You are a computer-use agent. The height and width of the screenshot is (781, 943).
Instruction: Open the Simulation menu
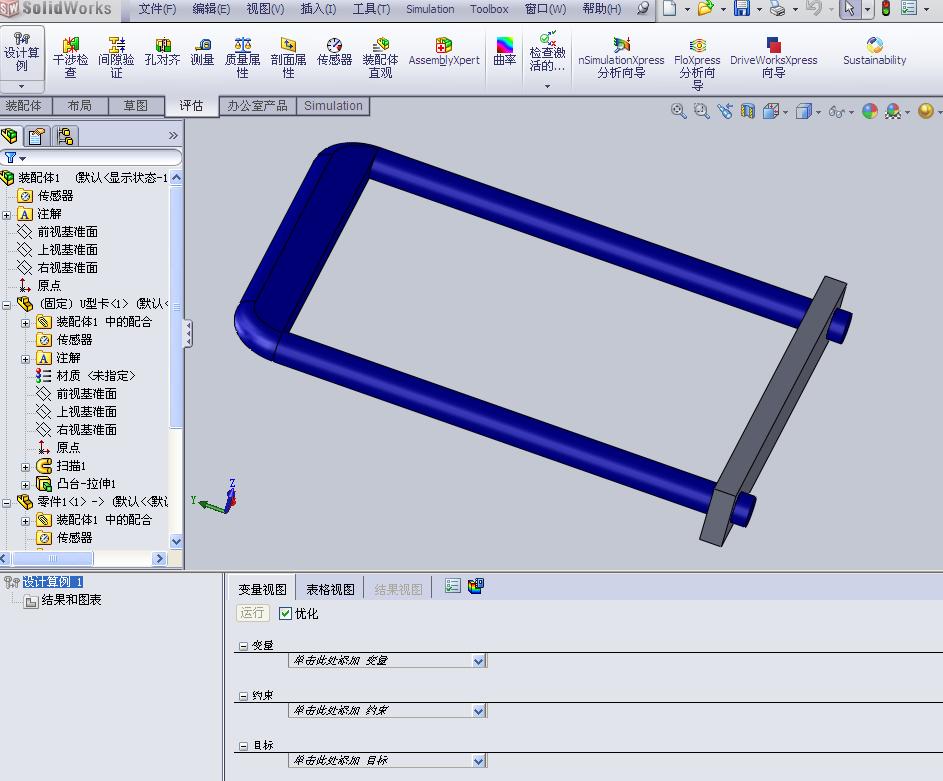[430, 8]
